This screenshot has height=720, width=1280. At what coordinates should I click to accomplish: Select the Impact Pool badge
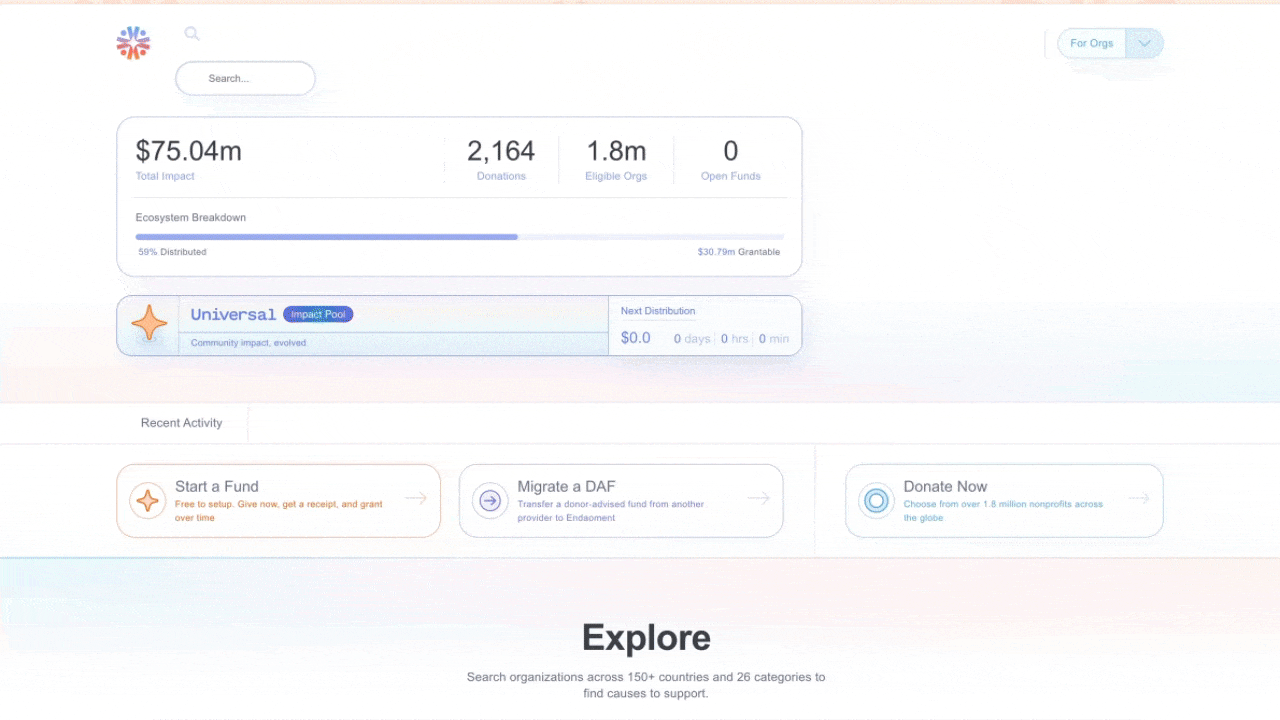pyautogui.click(x=318, y=313)
